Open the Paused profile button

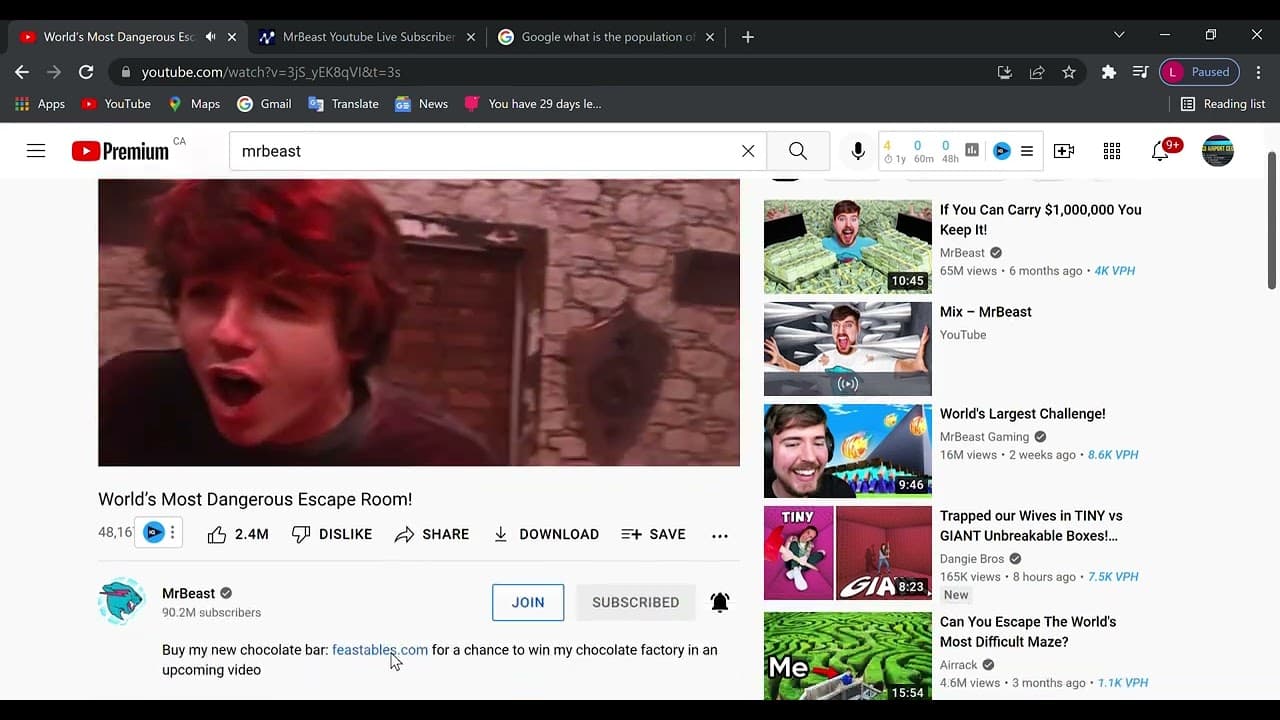point(1199,72)
